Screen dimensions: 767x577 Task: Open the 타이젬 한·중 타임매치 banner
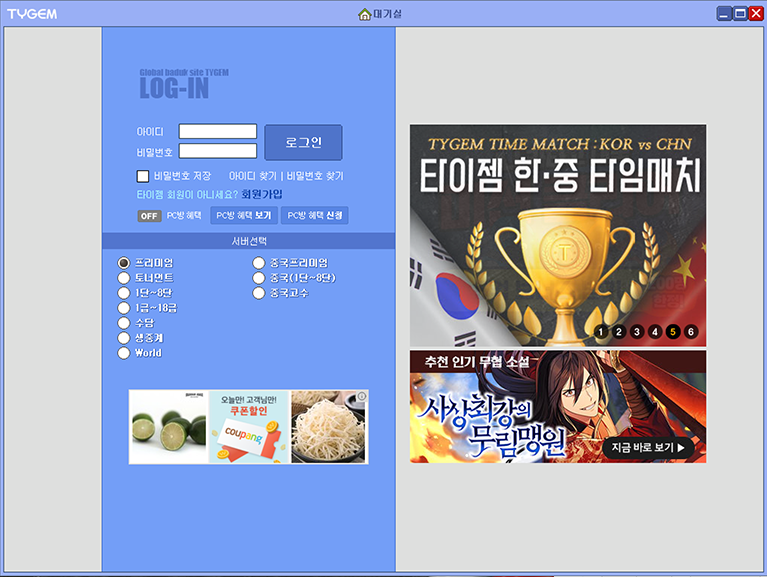[x=558, y=235]
